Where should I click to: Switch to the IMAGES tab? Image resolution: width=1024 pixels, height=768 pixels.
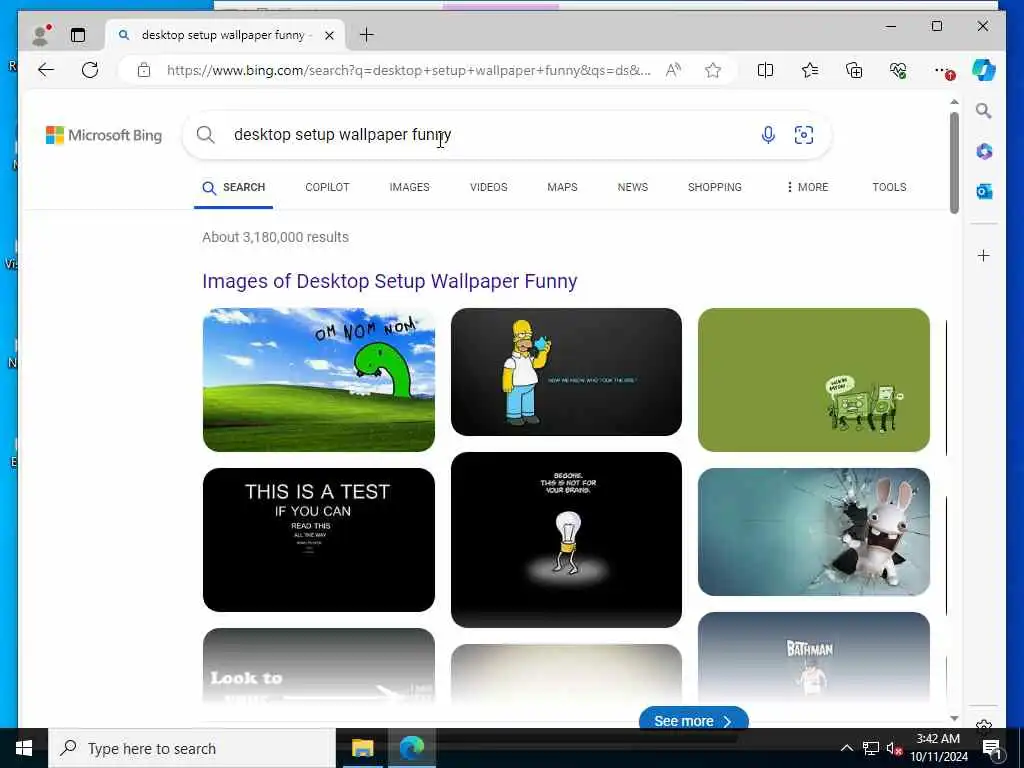pyautogui.click(x=409, y=187)
